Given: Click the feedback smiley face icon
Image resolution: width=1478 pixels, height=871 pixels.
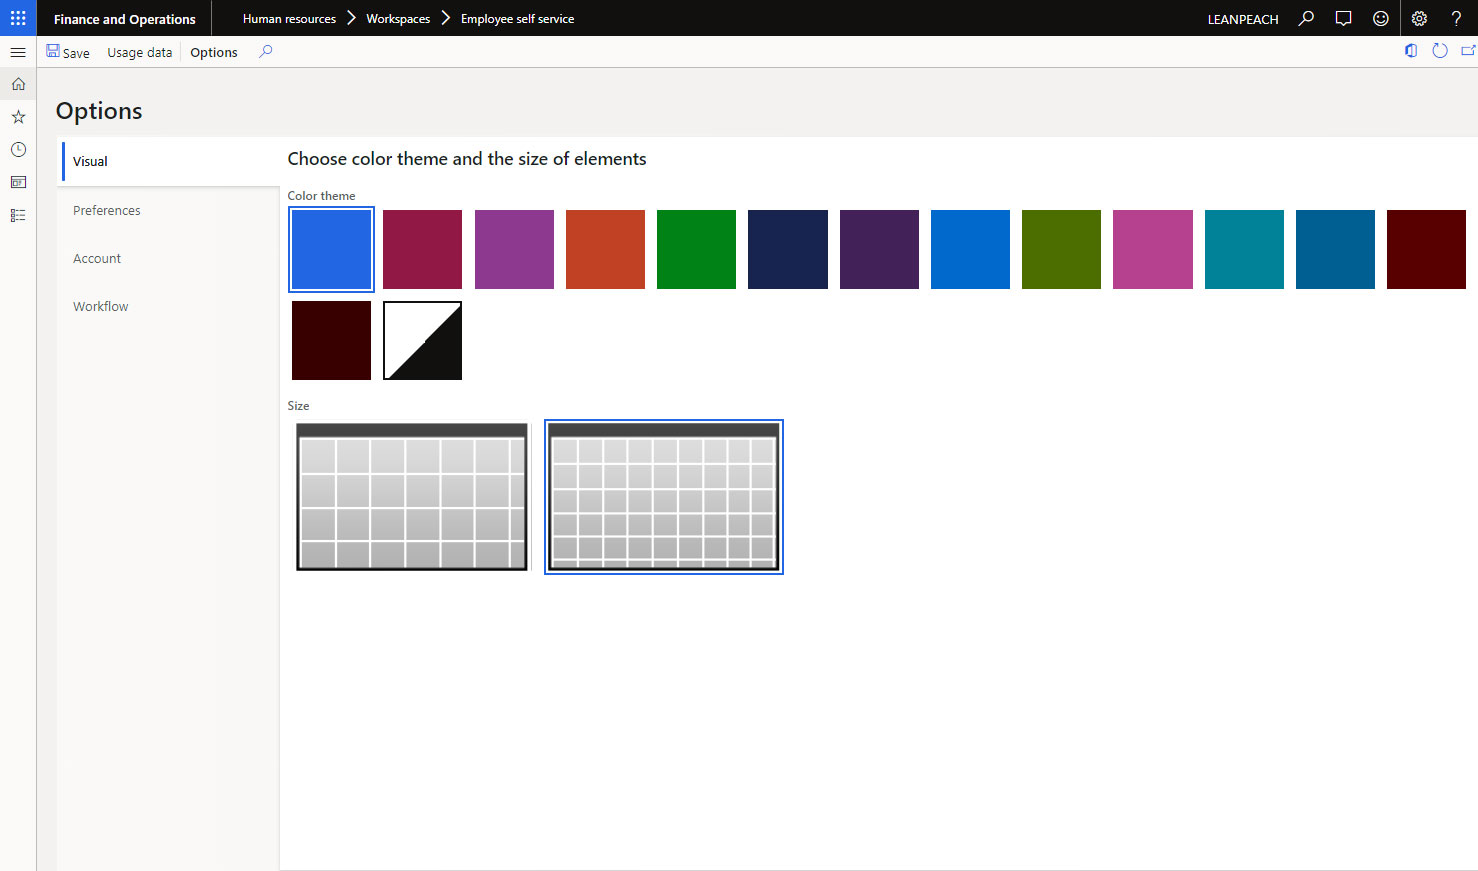Looking at the screenshot, I should [1381, 18].
